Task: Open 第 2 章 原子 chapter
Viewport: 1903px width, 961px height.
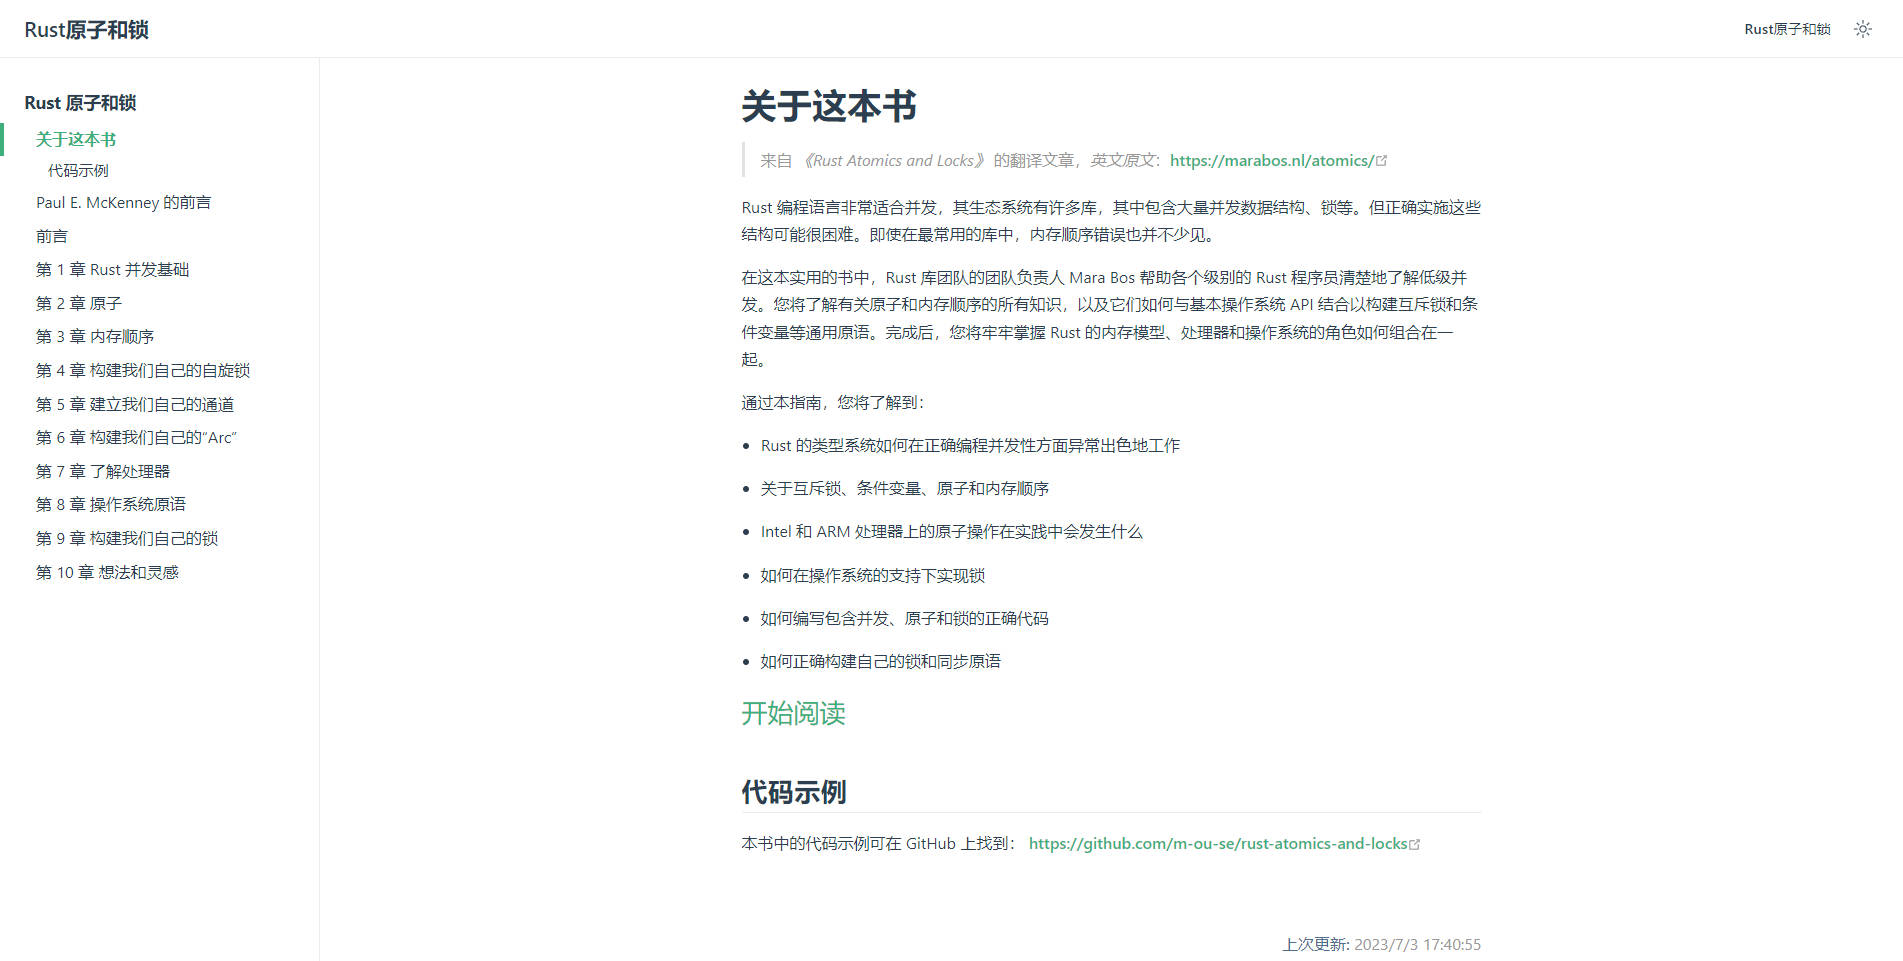Action: (79, 303)
